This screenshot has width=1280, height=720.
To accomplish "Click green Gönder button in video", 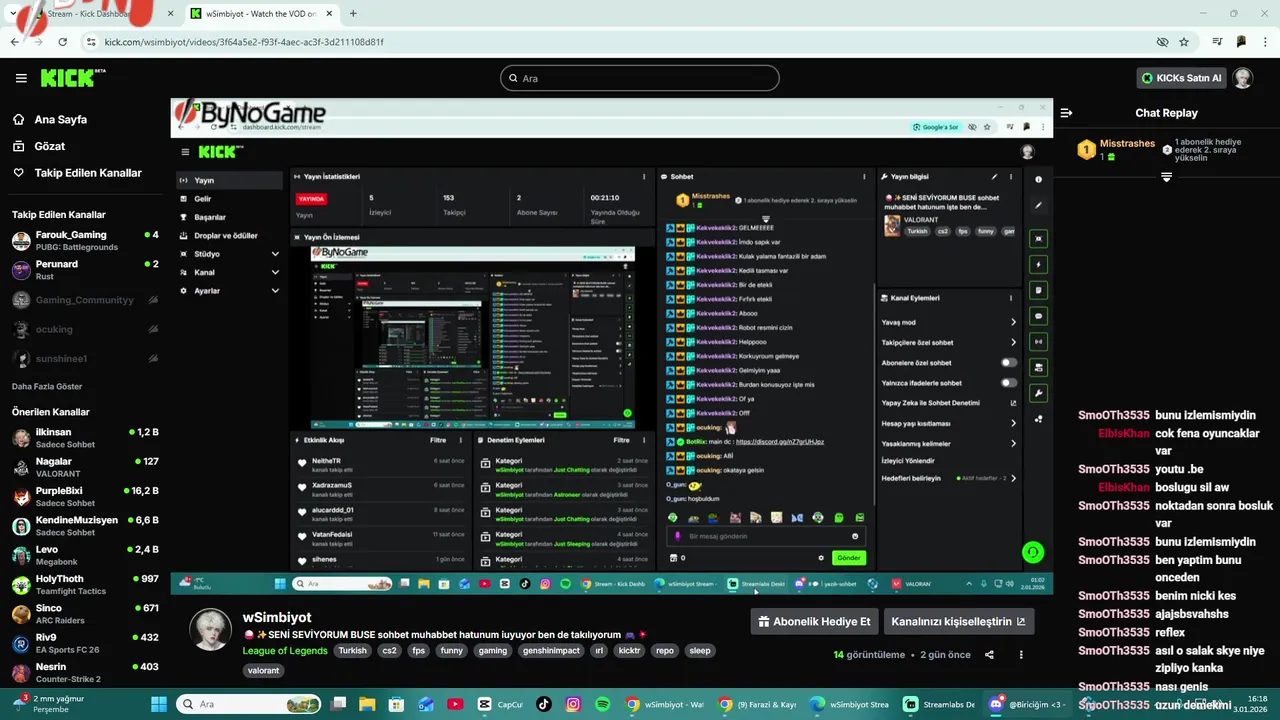I will (848, 558).
